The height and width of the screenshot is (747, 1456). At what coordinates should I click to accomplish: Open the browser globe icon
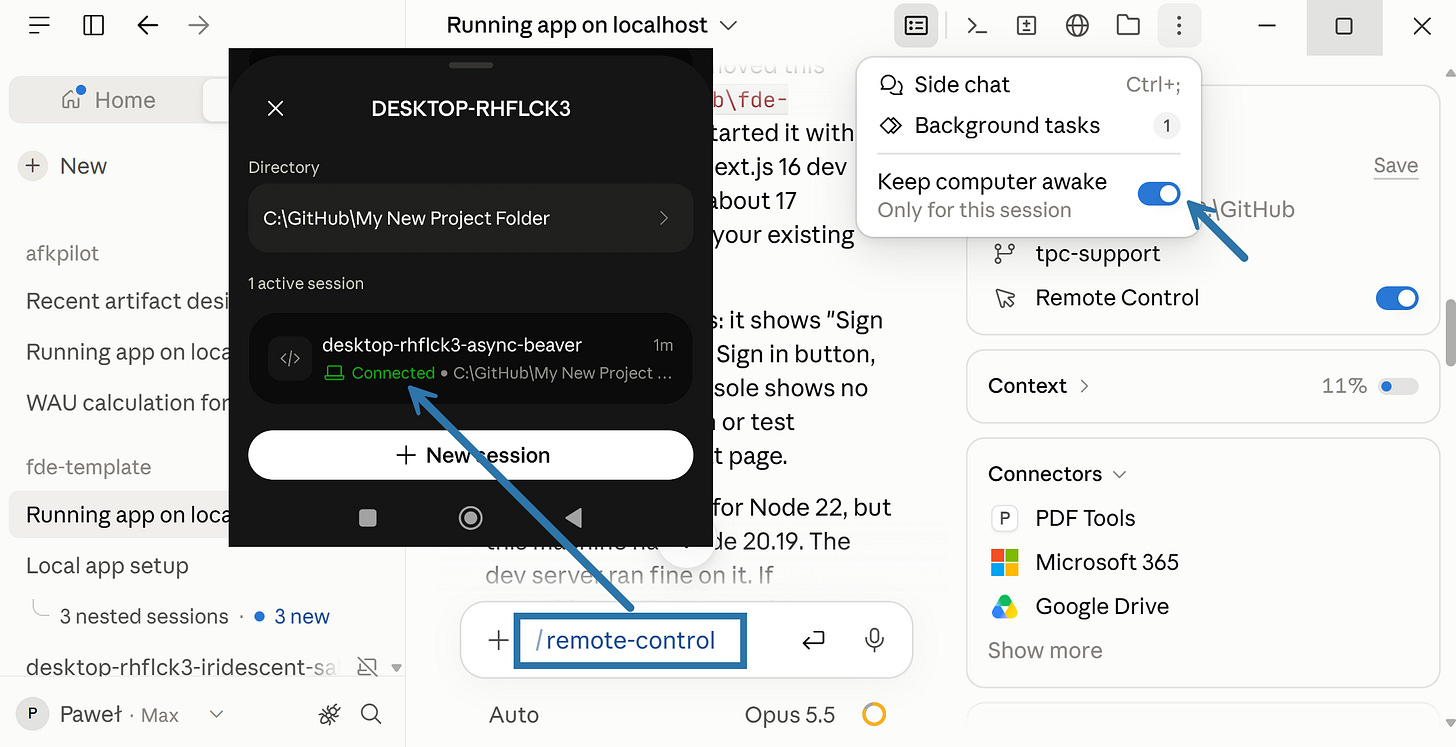coord(1077,26)
